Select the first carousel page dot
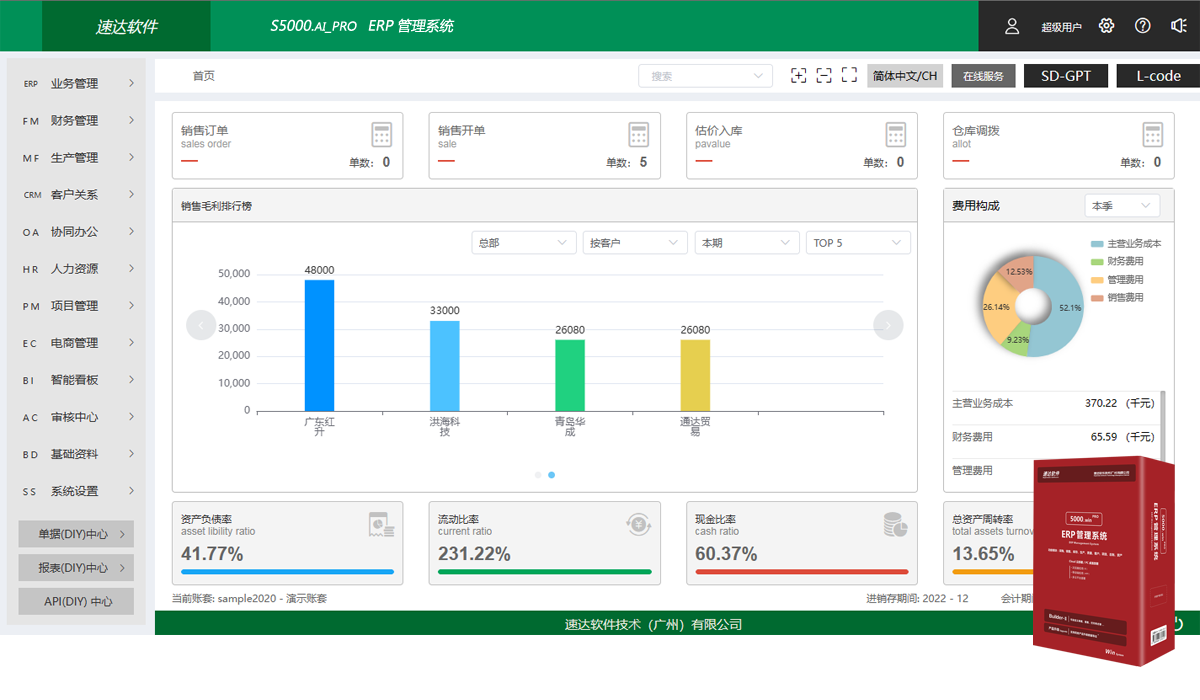Screen dimensions: 1200x700 pyautogui.click(x=538, y=475)
